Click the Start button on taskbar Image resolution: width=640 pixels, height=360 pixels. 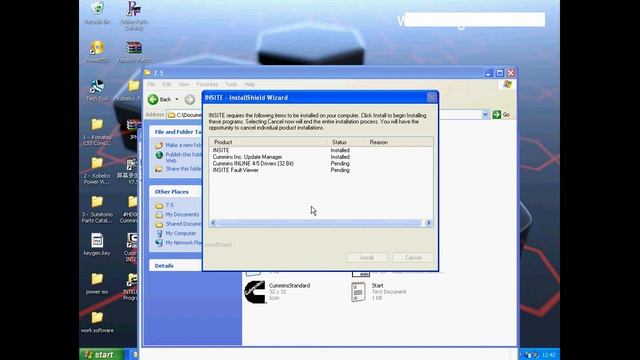pos(101,354)
